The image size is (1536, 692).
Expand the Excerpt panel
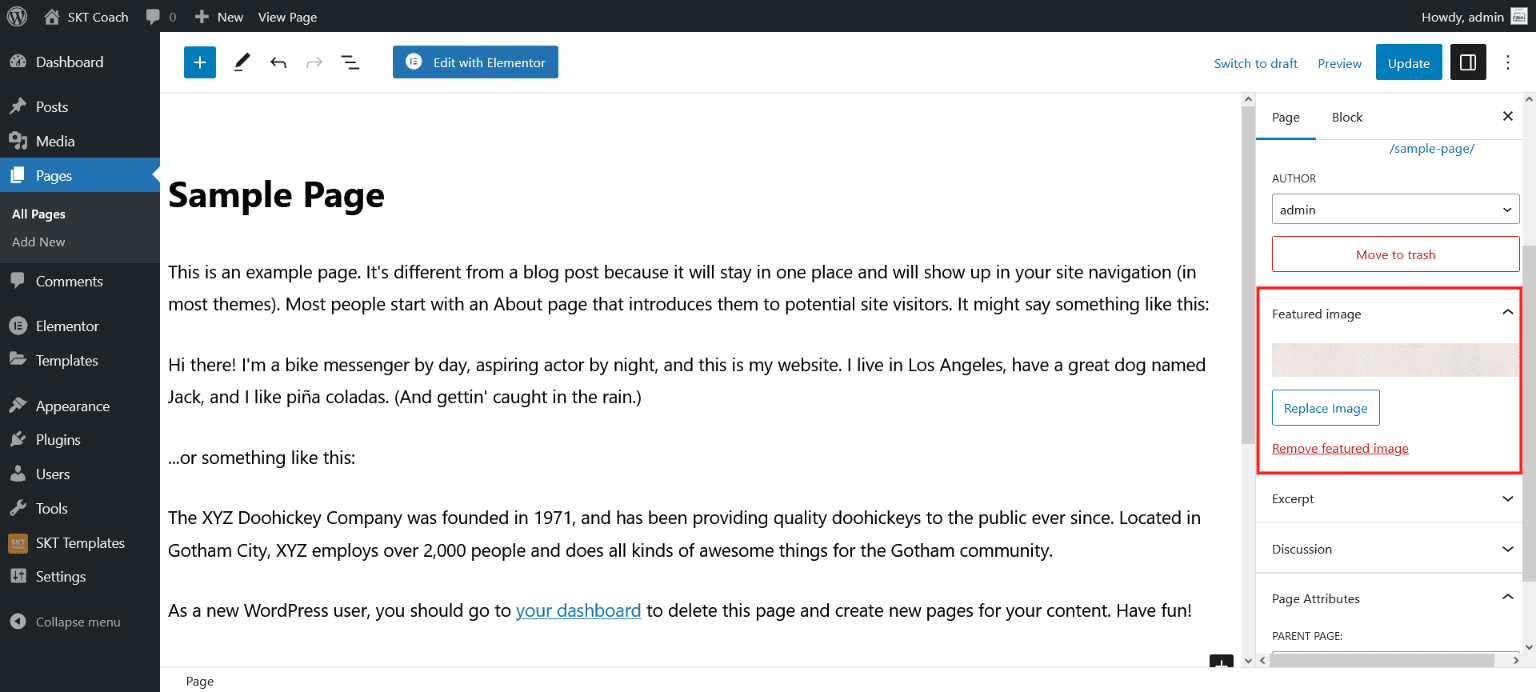pyautogui.click(x=1508, y=498)
